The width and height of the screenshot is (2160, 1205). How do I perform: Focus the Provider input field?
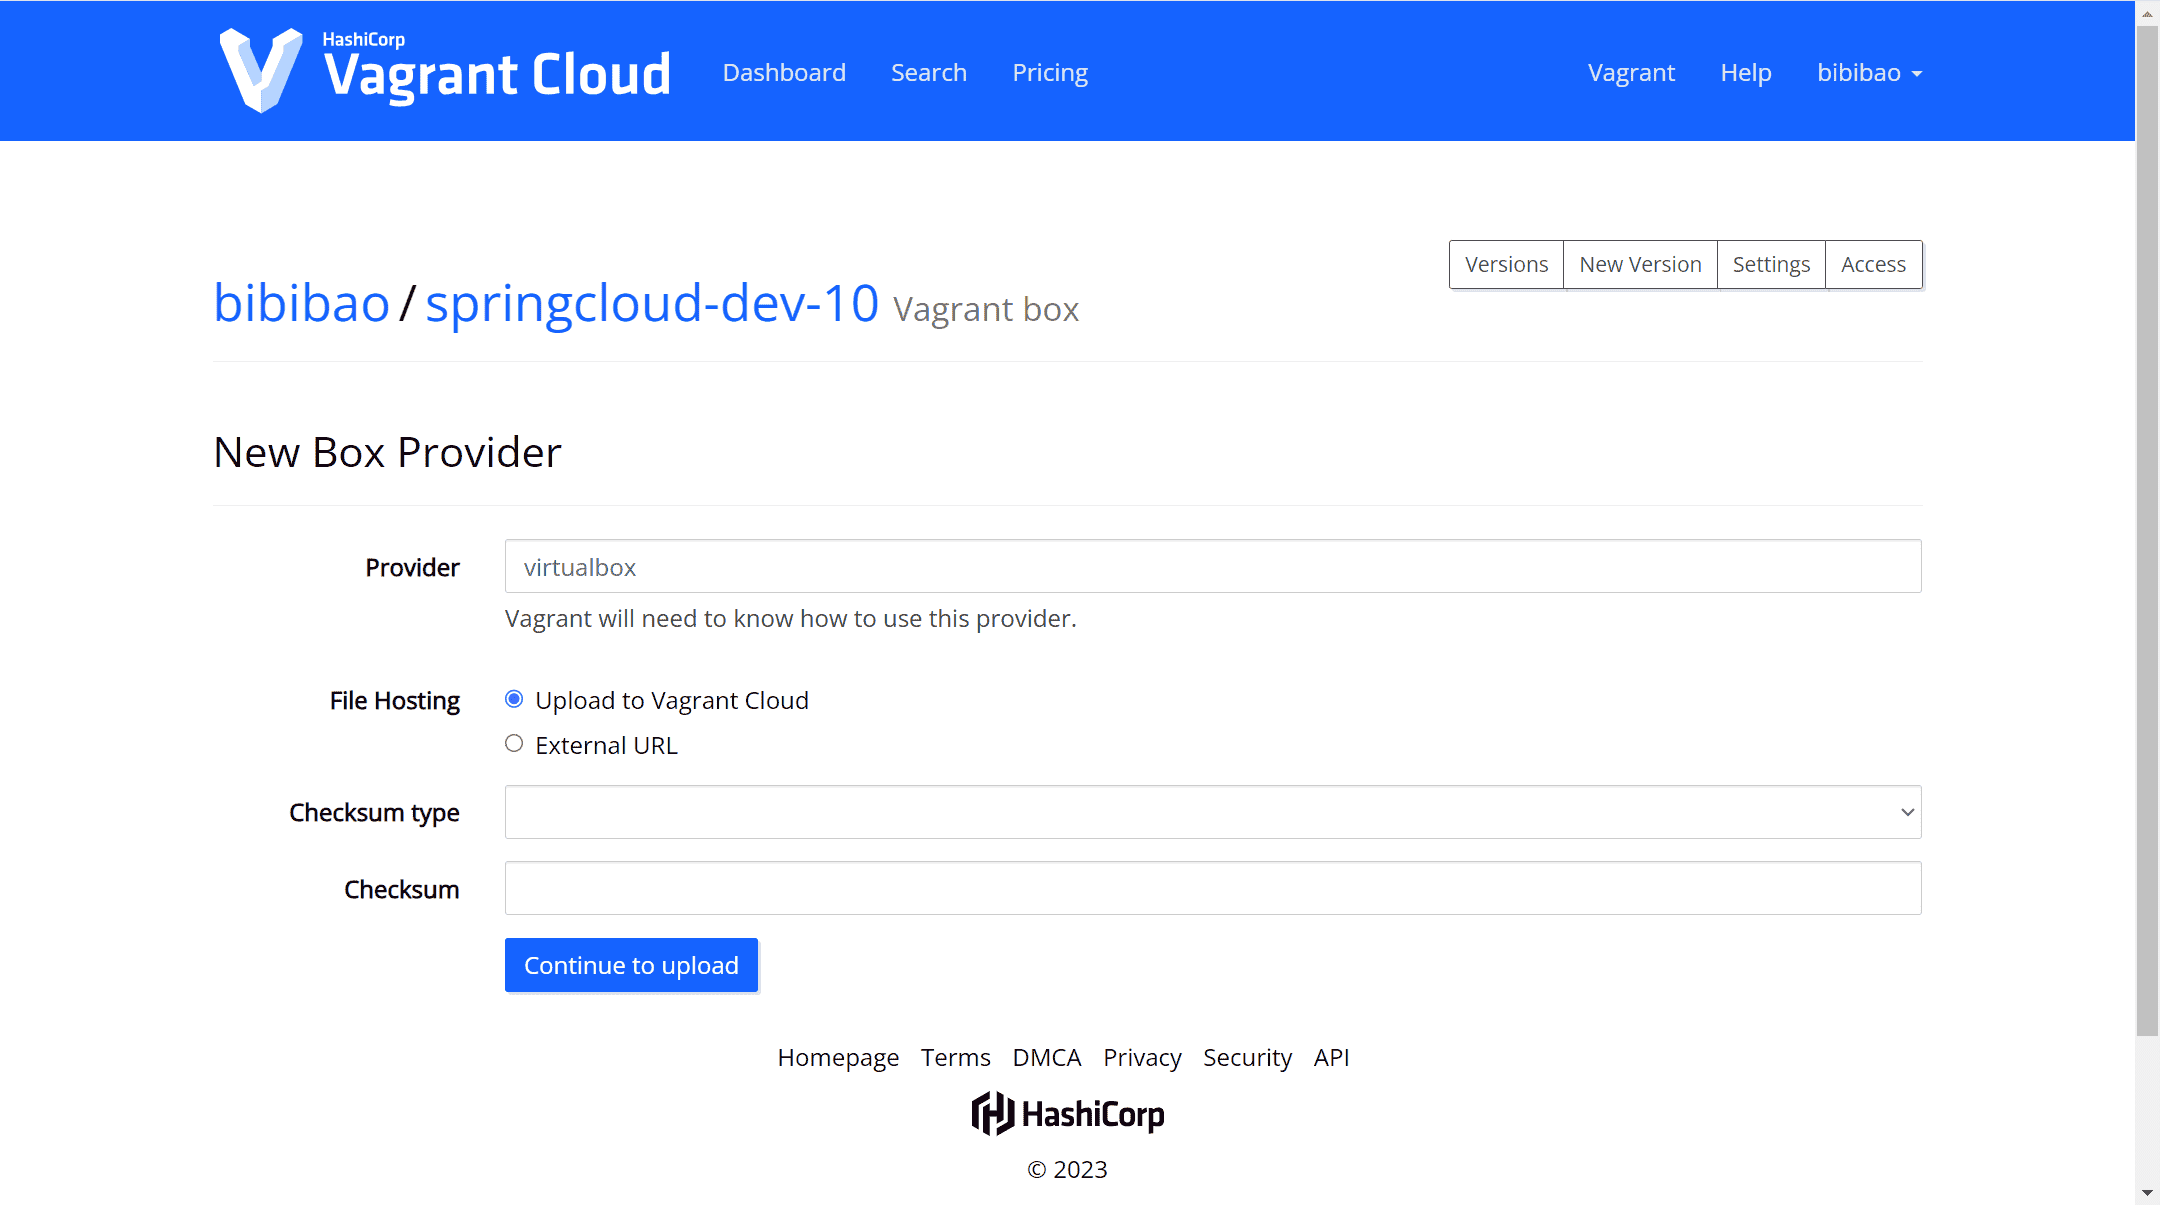(x=1213, y=566)
